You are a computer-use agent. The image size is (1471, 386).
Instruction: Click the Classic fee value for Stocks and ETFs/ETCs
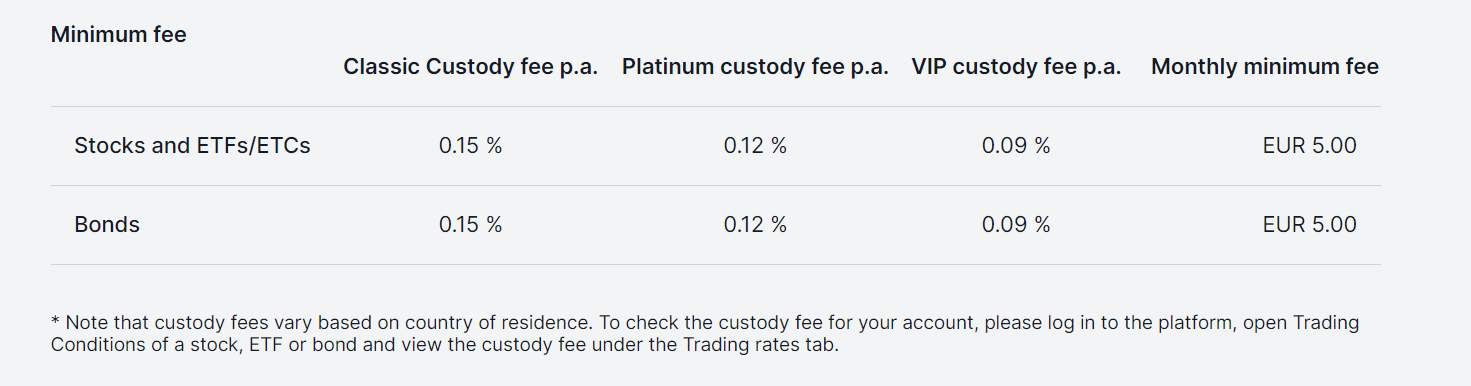(x=470, y=146)
